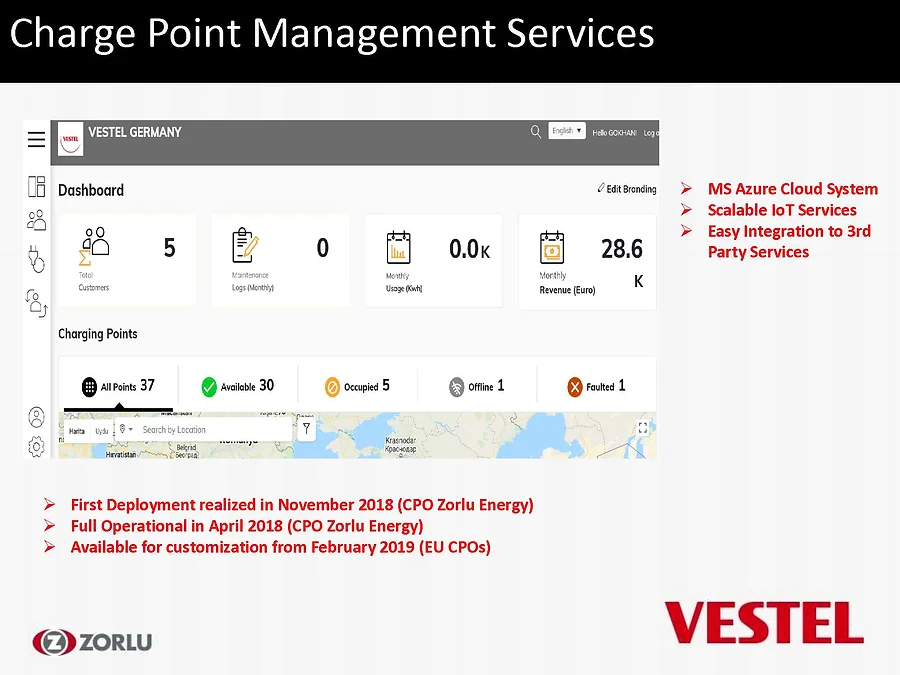The width and height of the screenshot is (900, 675).
Task: Click the Zorlu logo
Action: pos(92,642)
